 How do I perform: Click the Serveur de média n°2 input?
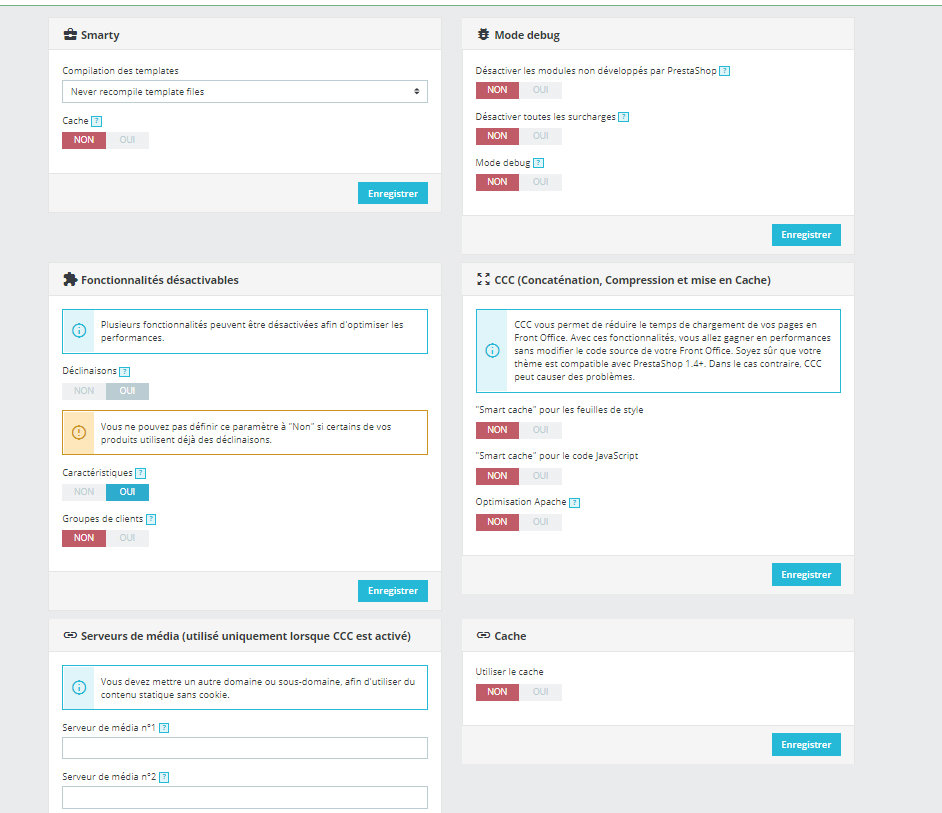(245, 797)
